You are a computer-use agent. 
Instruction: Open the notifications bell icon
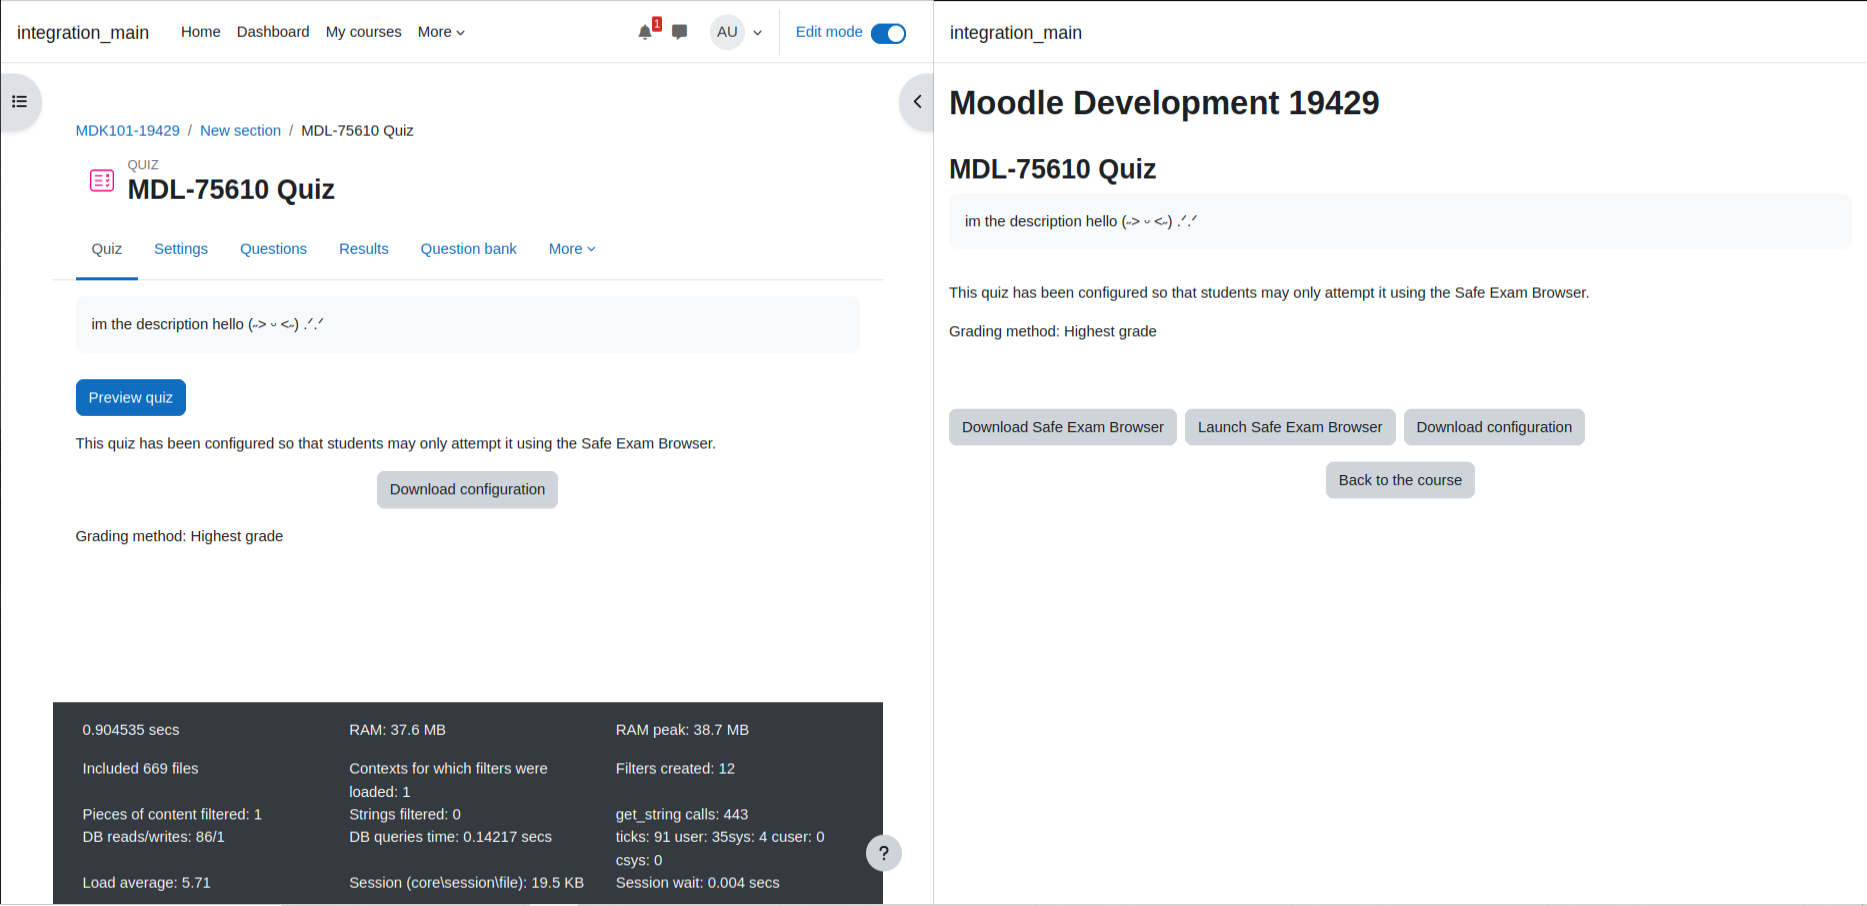[x=645, y=32]
